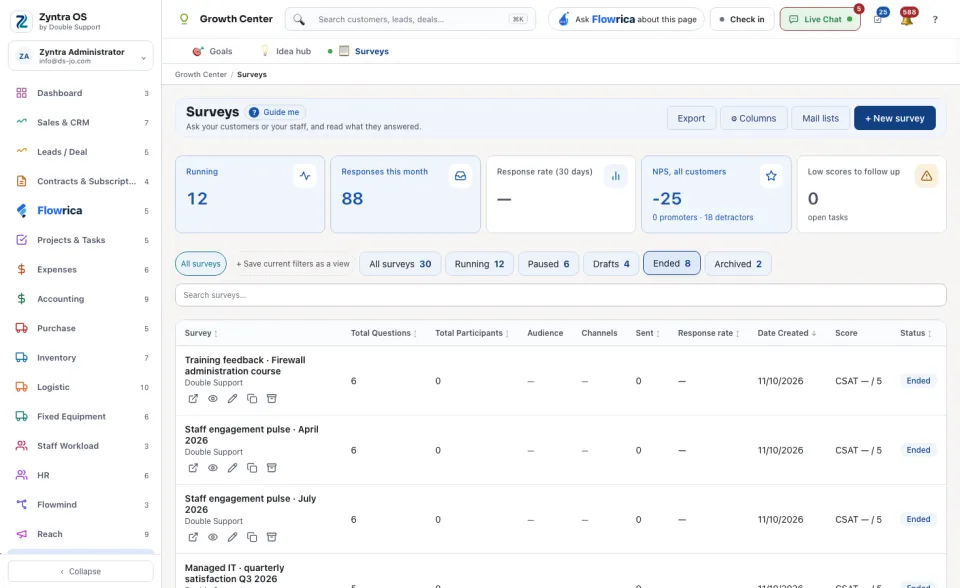Open Live Chat
The width and height of the screenshot is (960, 588).
point(820,19)
